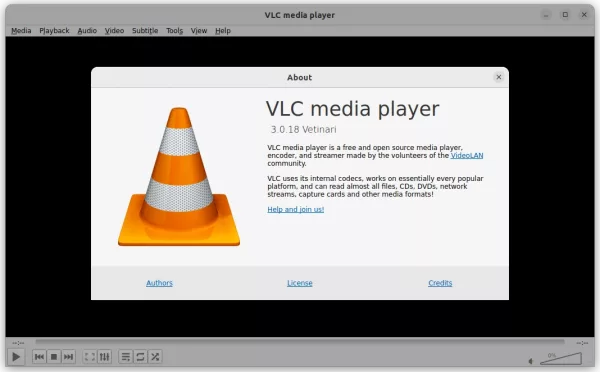600x372 pixels.
Task: Skip to previous media in playlist
Action: pyautogui.click(x=39, y=357)
